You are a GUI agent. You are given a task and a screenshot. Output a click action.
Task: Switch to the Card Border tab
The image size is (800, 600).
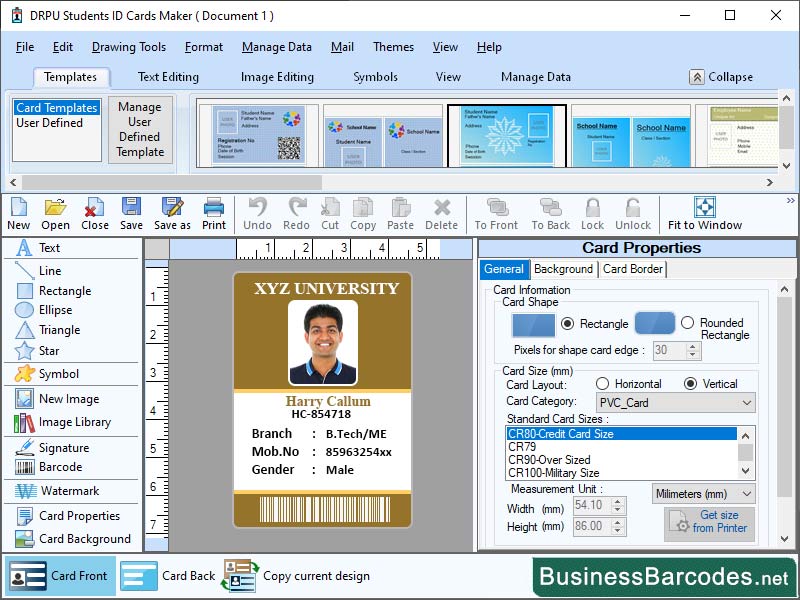click(632, 269)
